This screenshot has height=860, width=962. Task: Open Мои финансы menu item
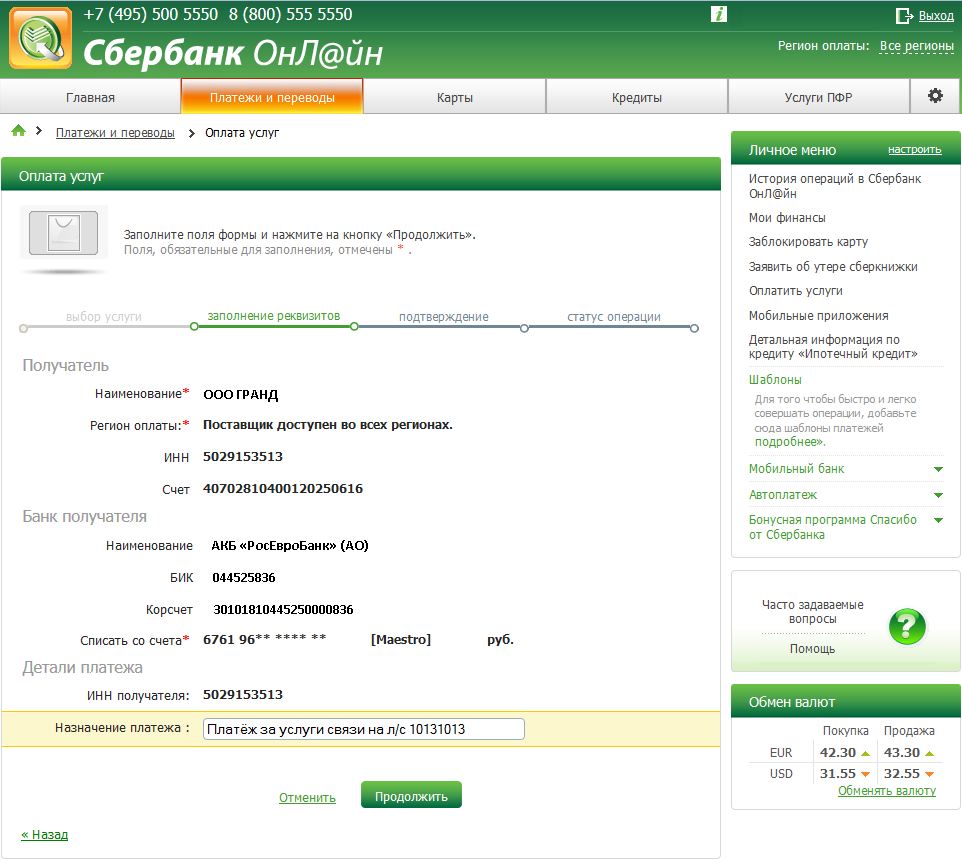(787, 218)
